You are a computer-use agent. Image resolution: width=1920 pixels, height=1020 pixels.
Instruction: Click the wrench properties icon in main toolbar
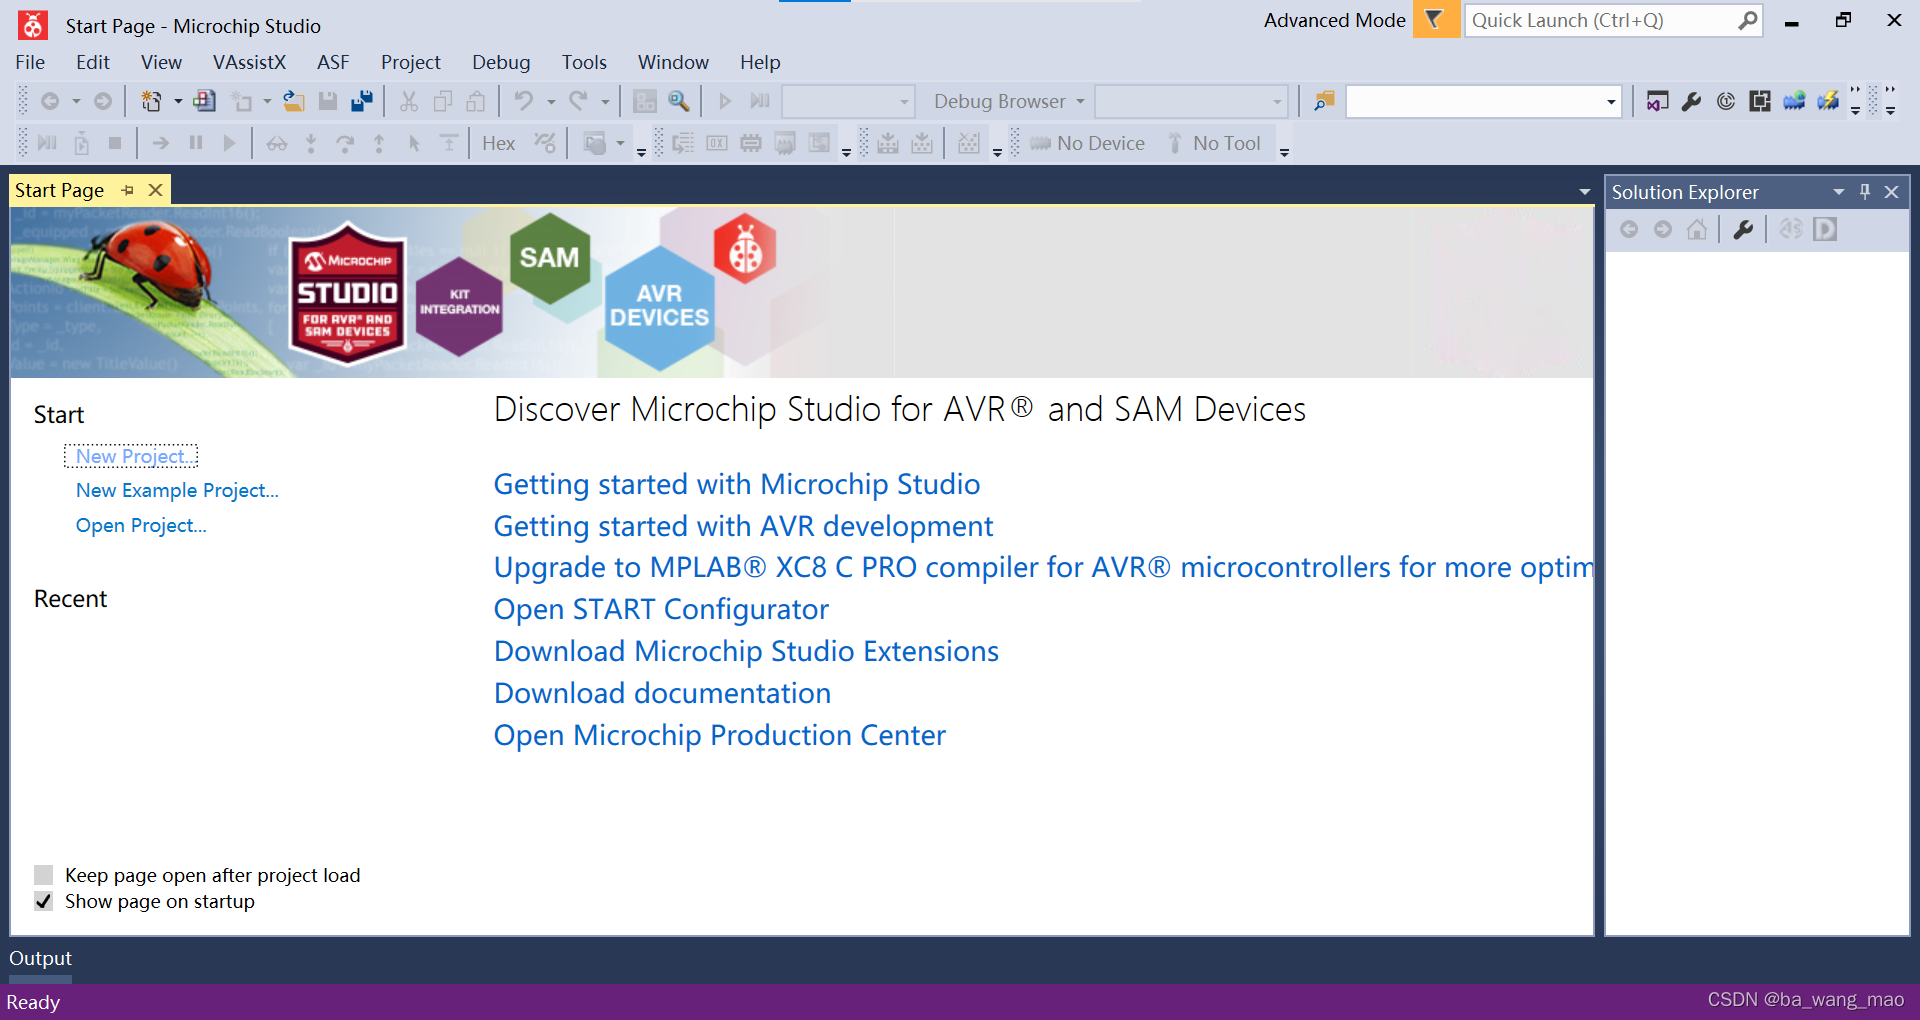click(x=1692, y=101)
